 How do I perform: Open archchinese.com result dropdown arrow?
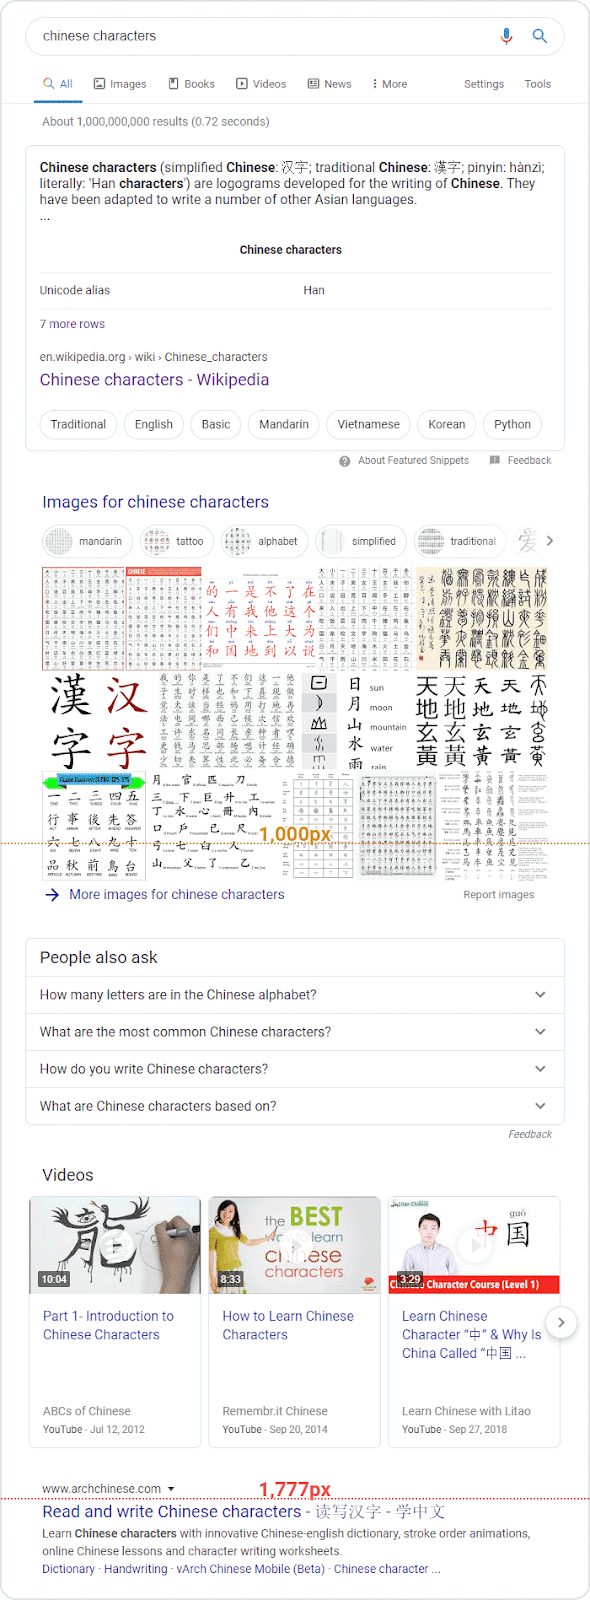tap(171, 1489)
